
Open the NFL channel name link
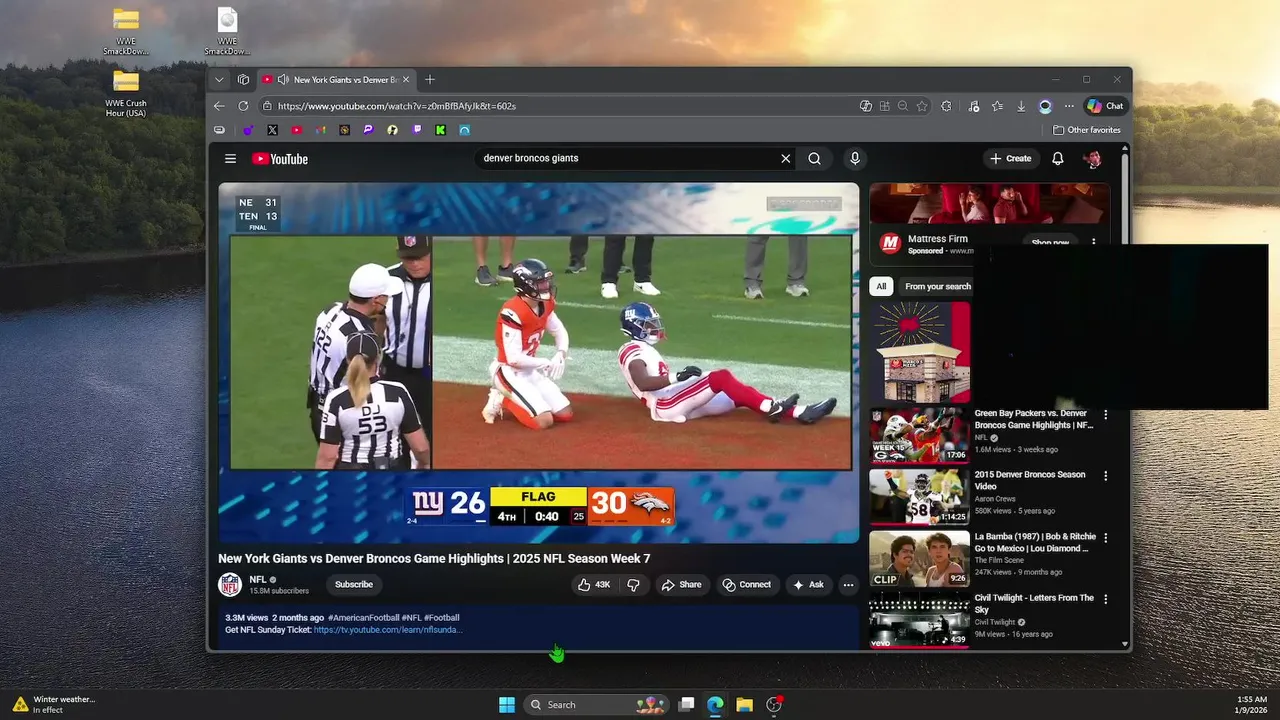pos(258,579)
